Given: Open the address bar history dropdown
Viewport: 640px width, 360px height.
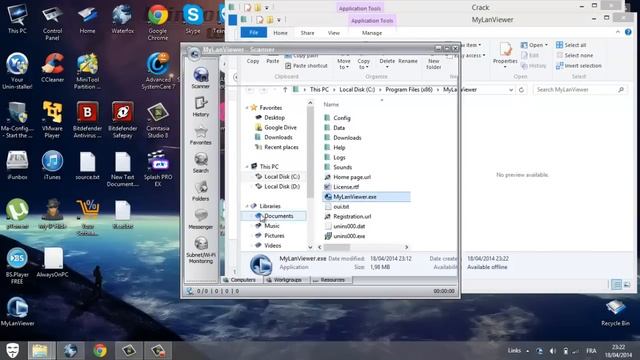Looking at the screenshot, I should pyautogui.click(x=511, y=90).
